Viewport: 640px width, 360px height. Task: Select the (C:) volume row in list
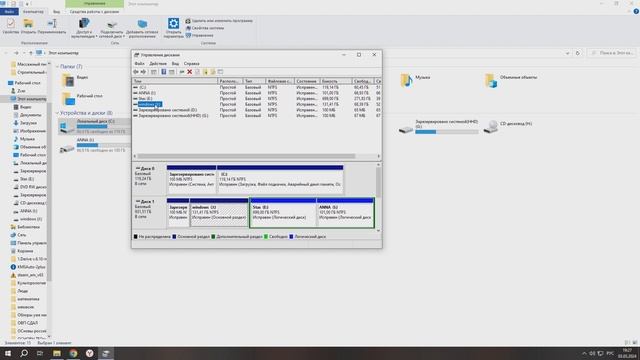(x=257, y=87)
